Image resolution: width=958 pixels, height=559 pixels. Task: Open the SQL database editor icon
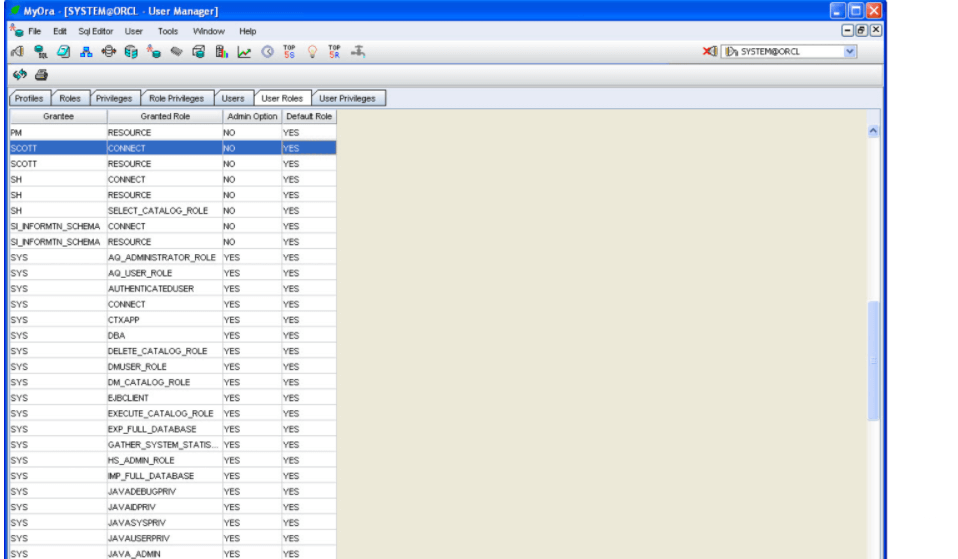click(40, 52)
